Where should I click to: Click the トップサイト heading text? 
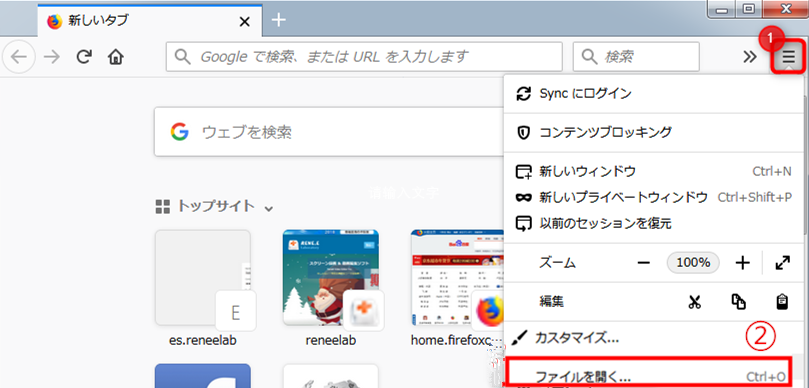216,206
